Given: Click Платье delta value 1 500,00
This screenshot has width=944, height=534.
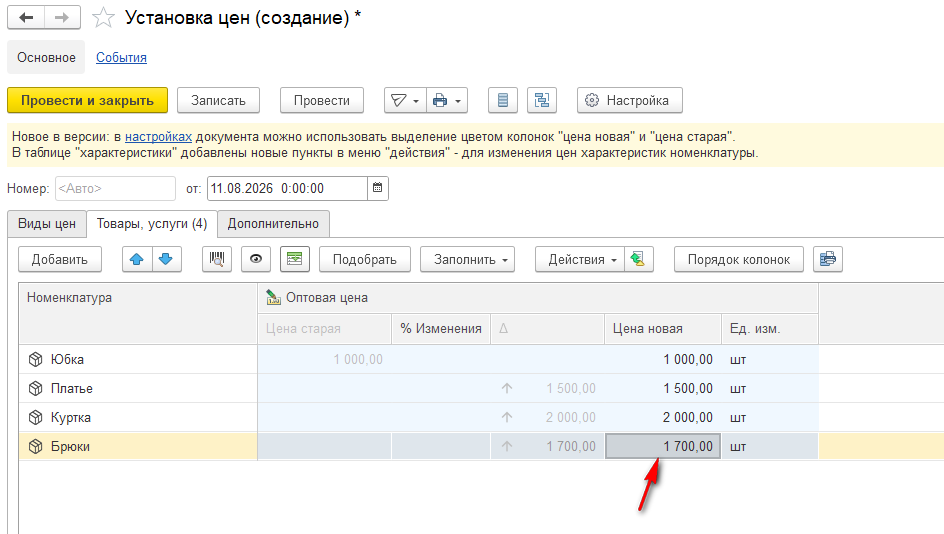Looking at the screenshot, I should click(571, 388).
